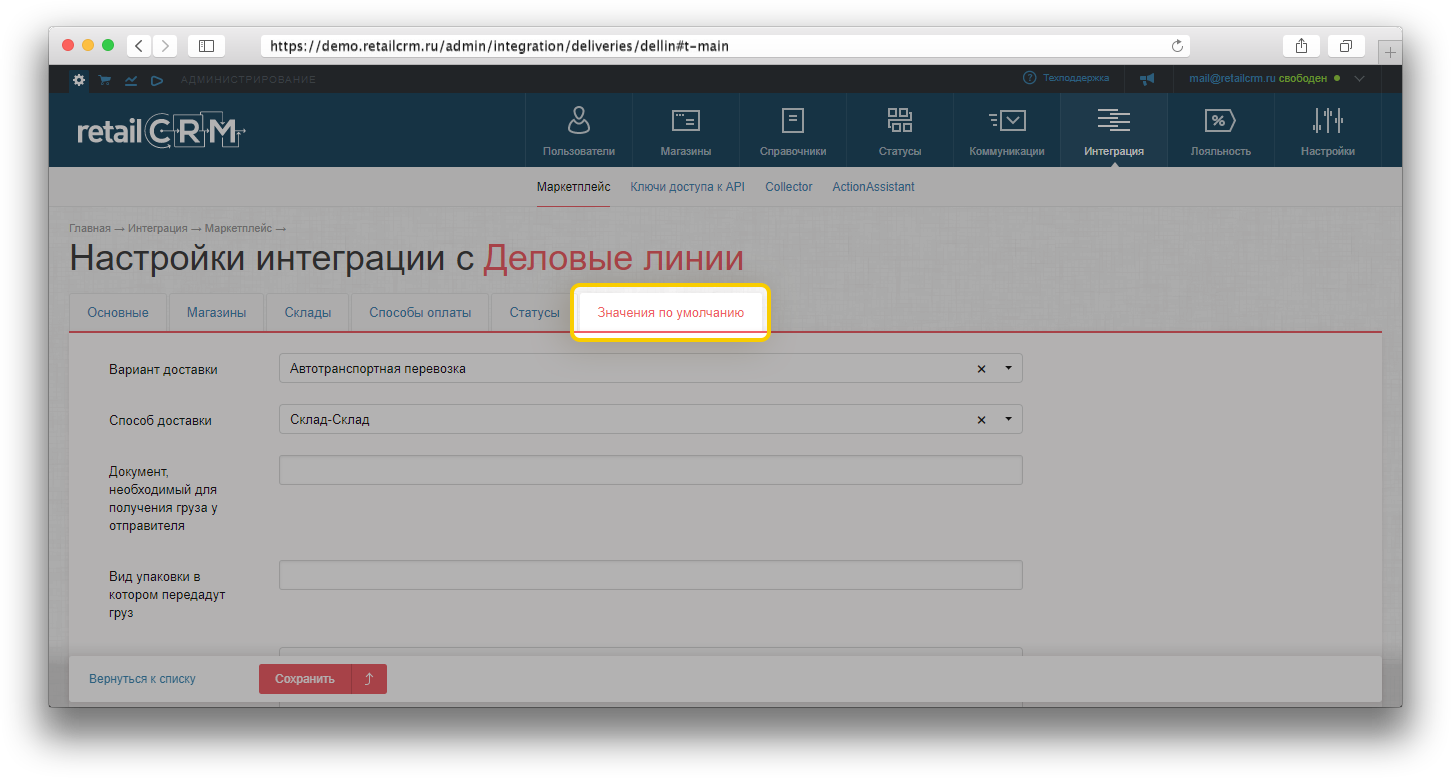
Task: Click the analytics chart icon in top bar
Action: point(131,79)
